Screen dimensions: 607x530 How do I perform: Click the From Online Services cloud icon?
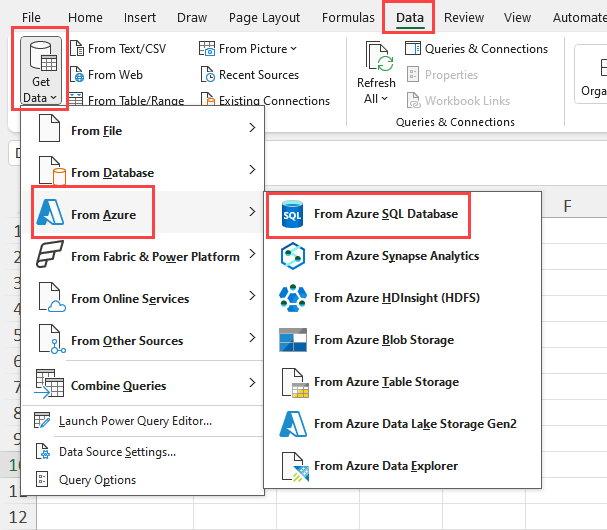point(52,297)
